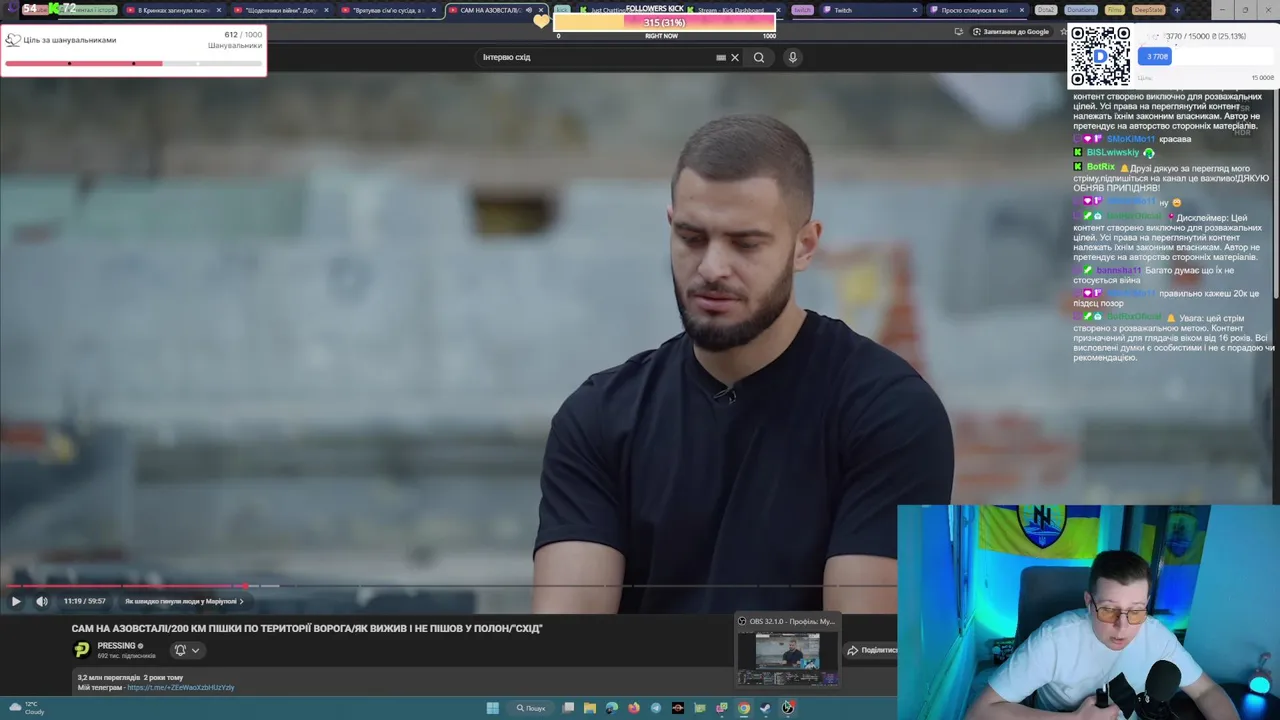Open the PRESSING channel avatar

point(82,649)
